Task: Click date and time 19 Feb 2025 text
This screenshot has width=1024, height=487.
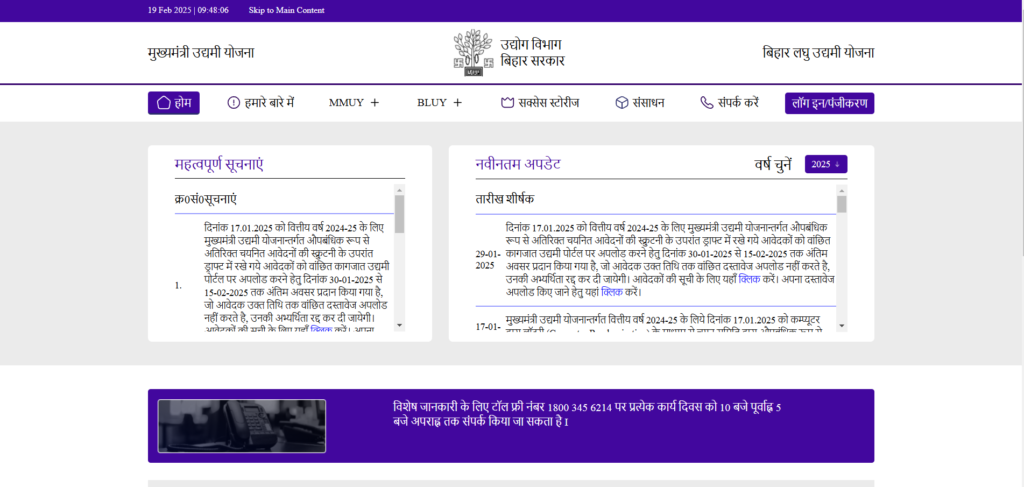Action: (188, 10)
